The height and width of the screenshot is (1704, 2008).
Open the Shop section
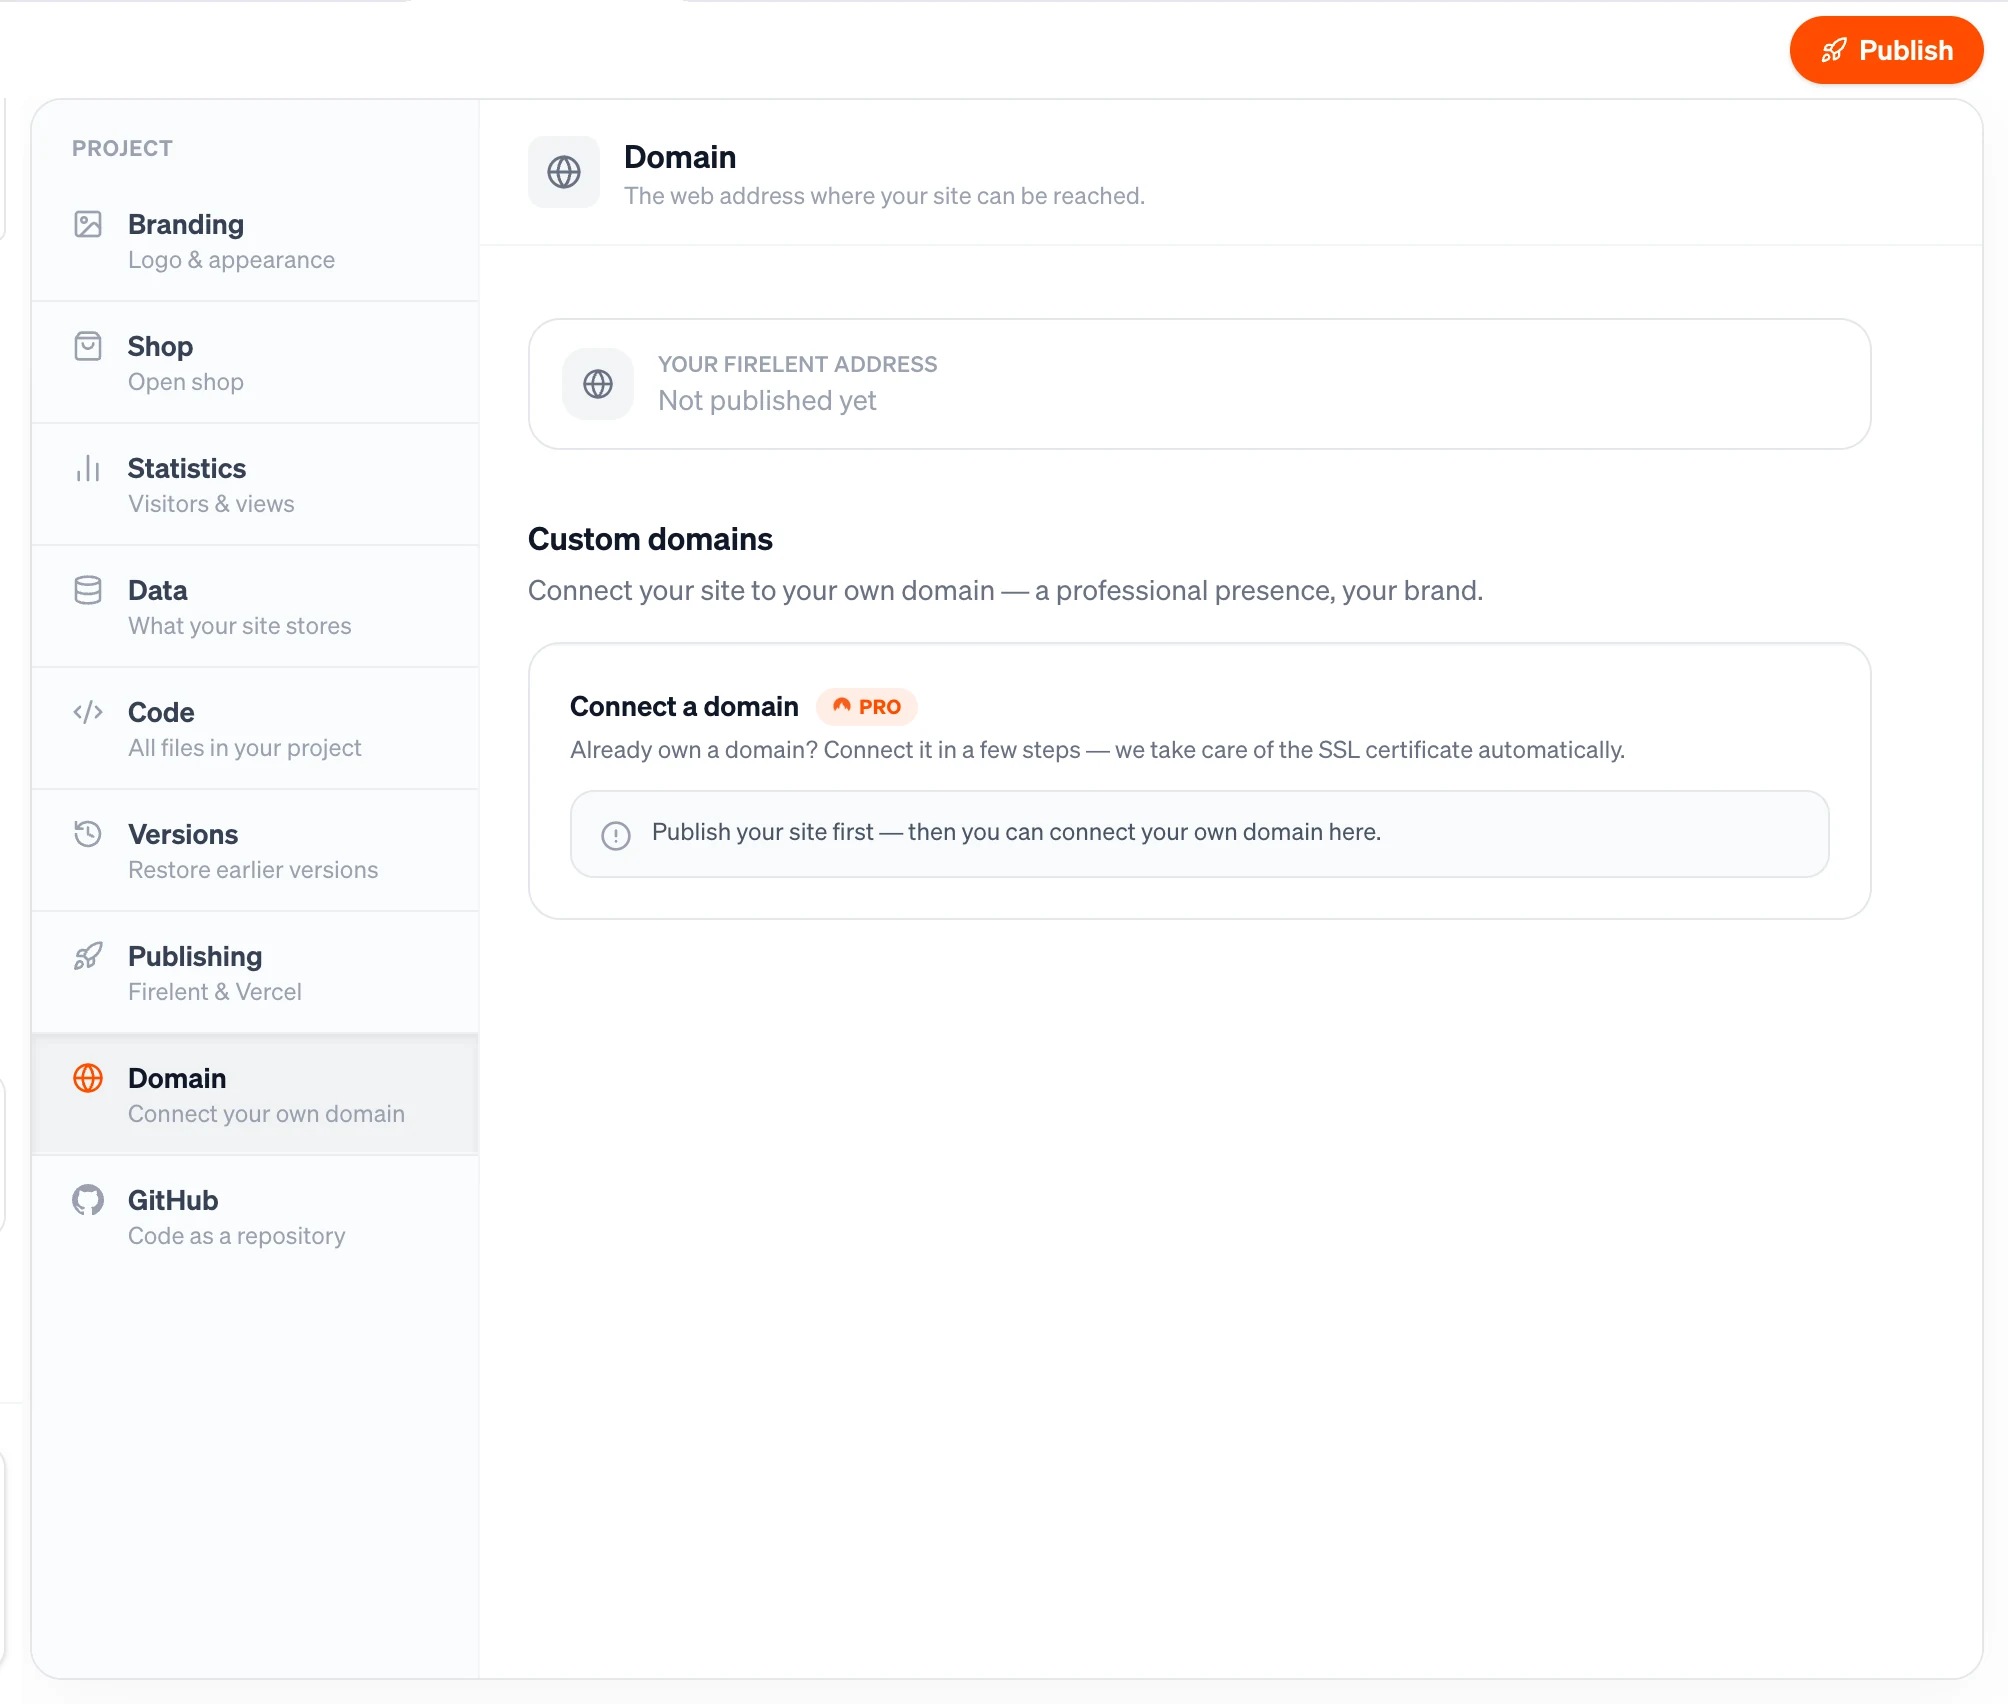(x=255, y=363)
